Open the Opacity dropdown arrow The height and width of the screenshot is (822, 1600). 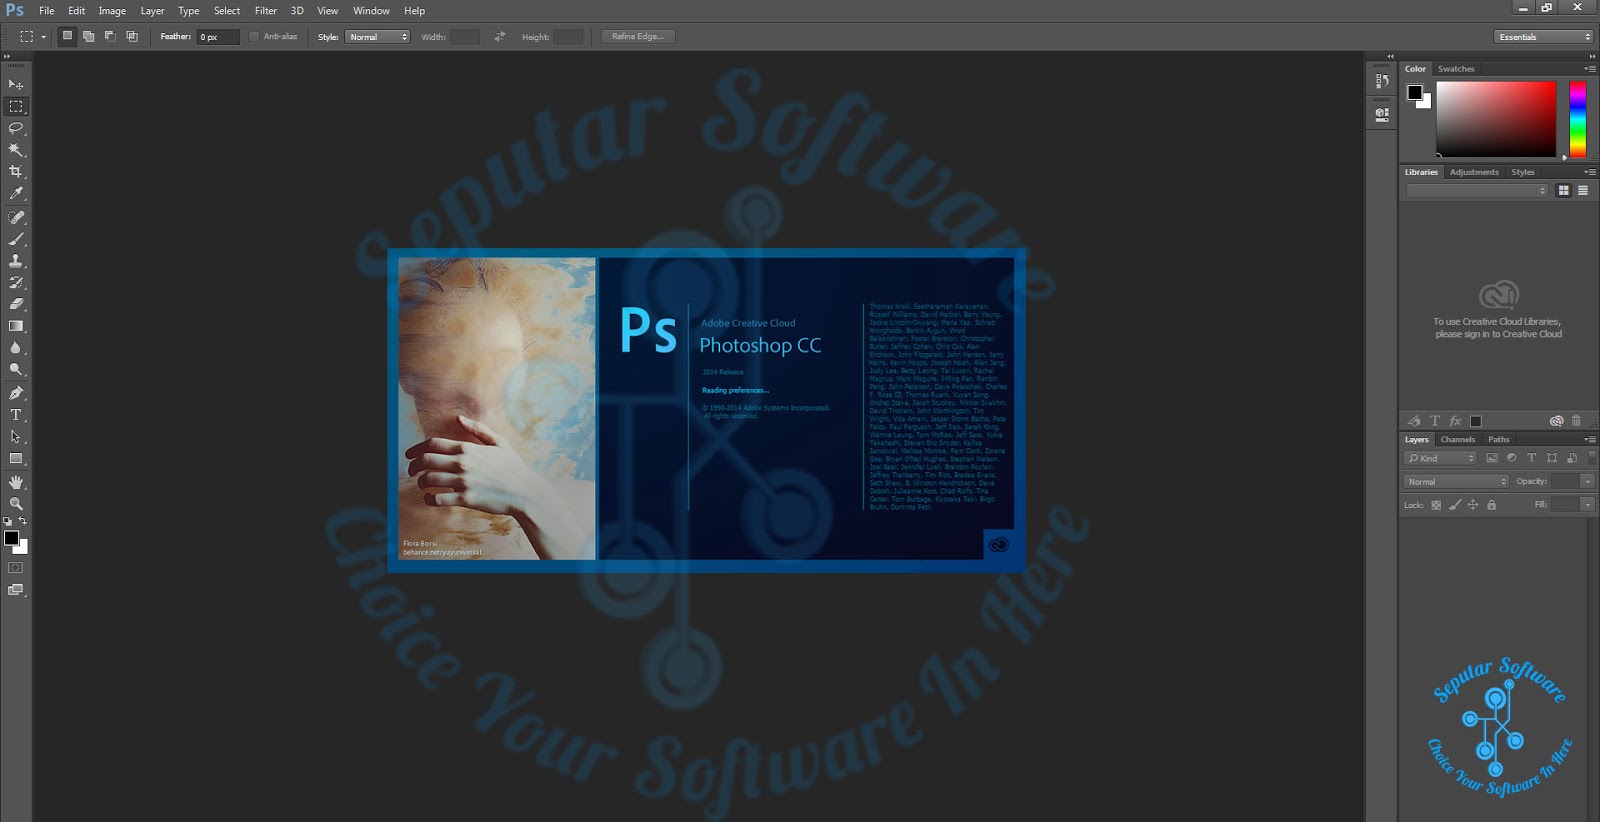coord(1587,481)
